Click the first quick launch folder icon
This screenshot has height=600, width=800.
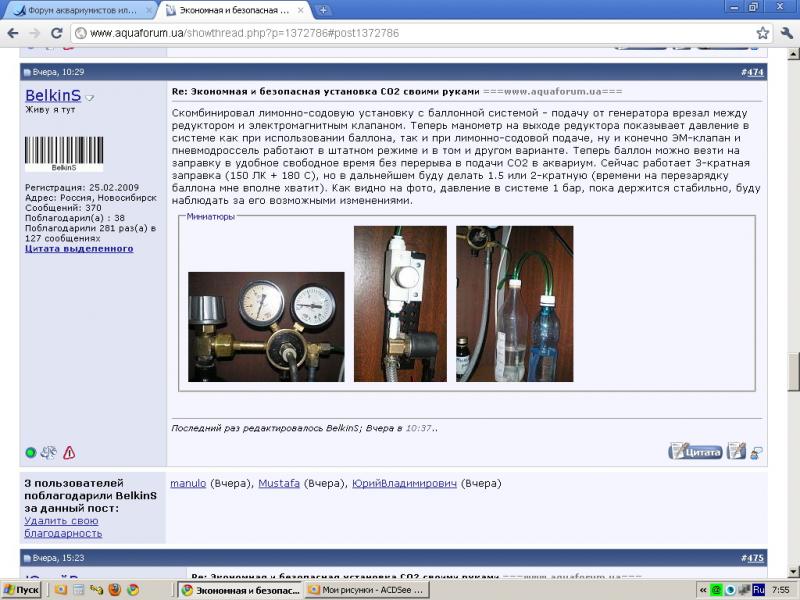61,590
